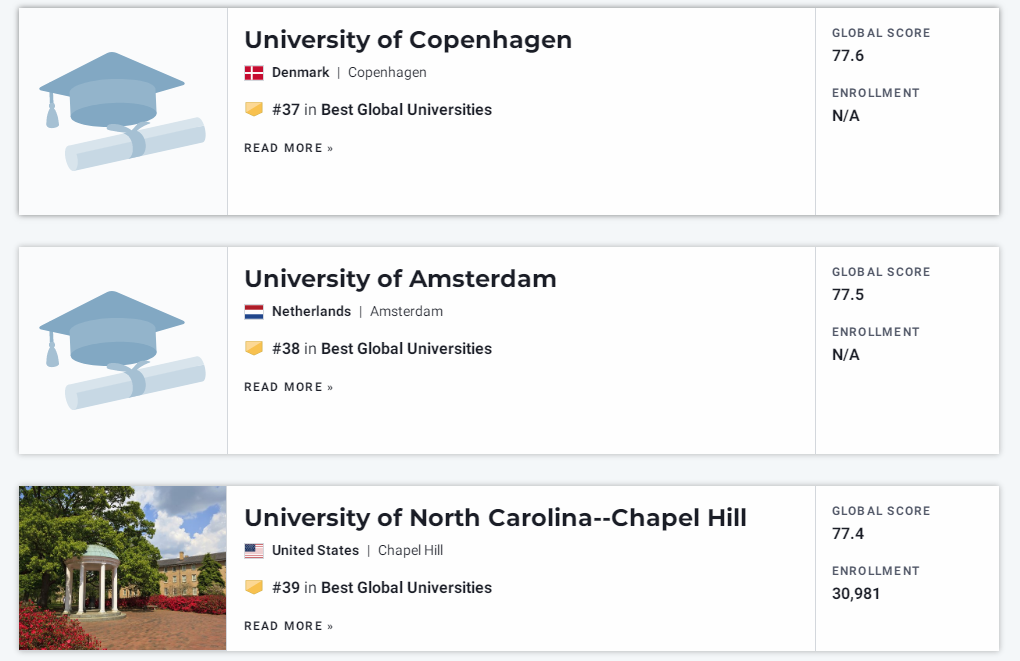Click University of Copenhagen graduation cap placeholder
The height and width of the screenshot is (661, 1020).
[122, 111]
